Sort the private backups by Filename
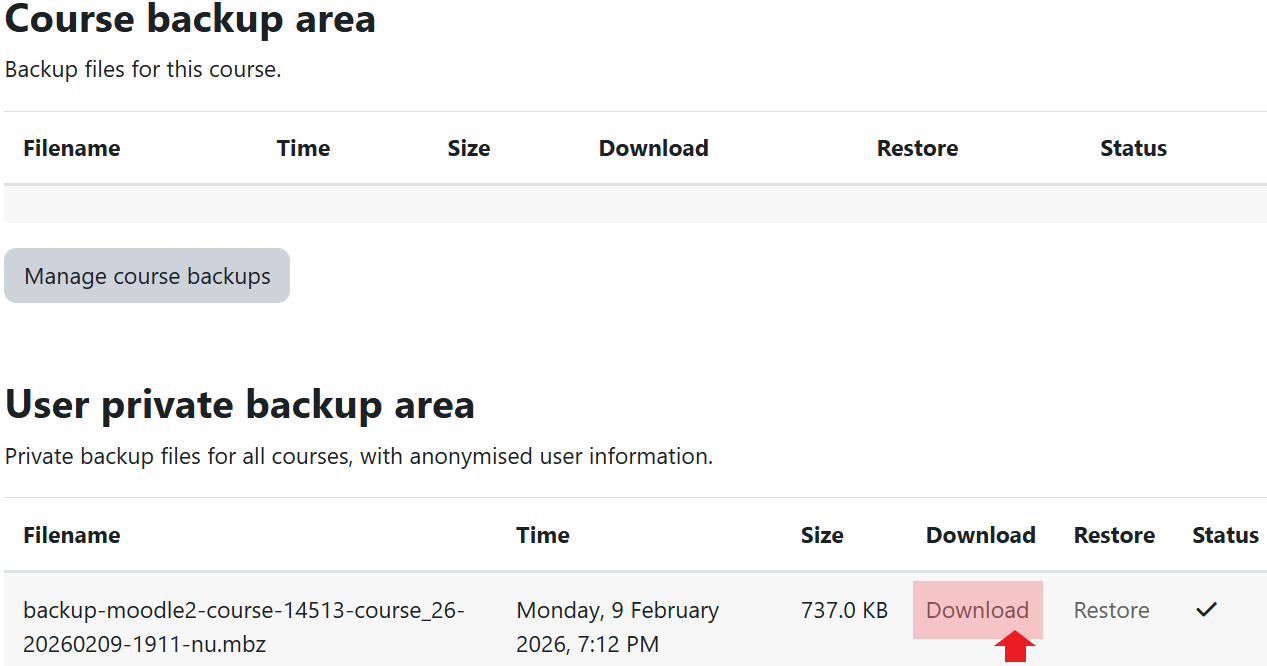The image size is (1267, 666). click(x=71, y=535)
